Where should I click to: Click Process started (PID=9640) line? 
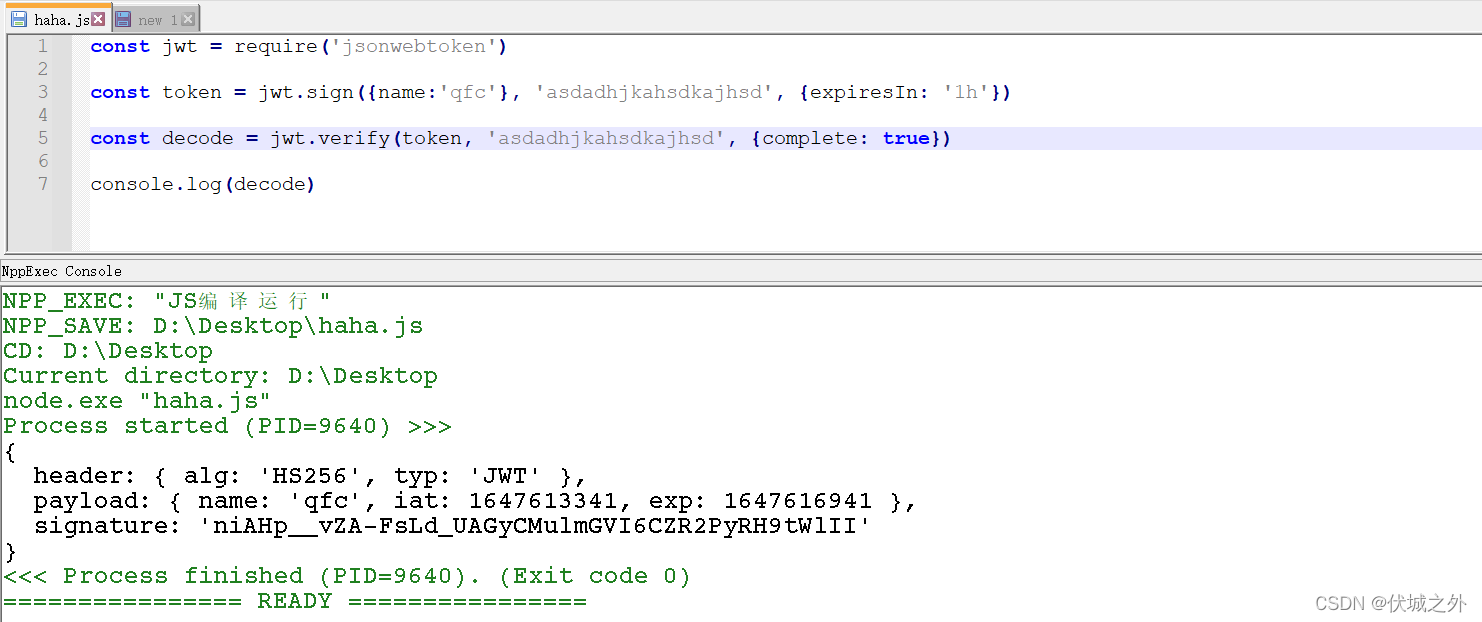[227, 426]
